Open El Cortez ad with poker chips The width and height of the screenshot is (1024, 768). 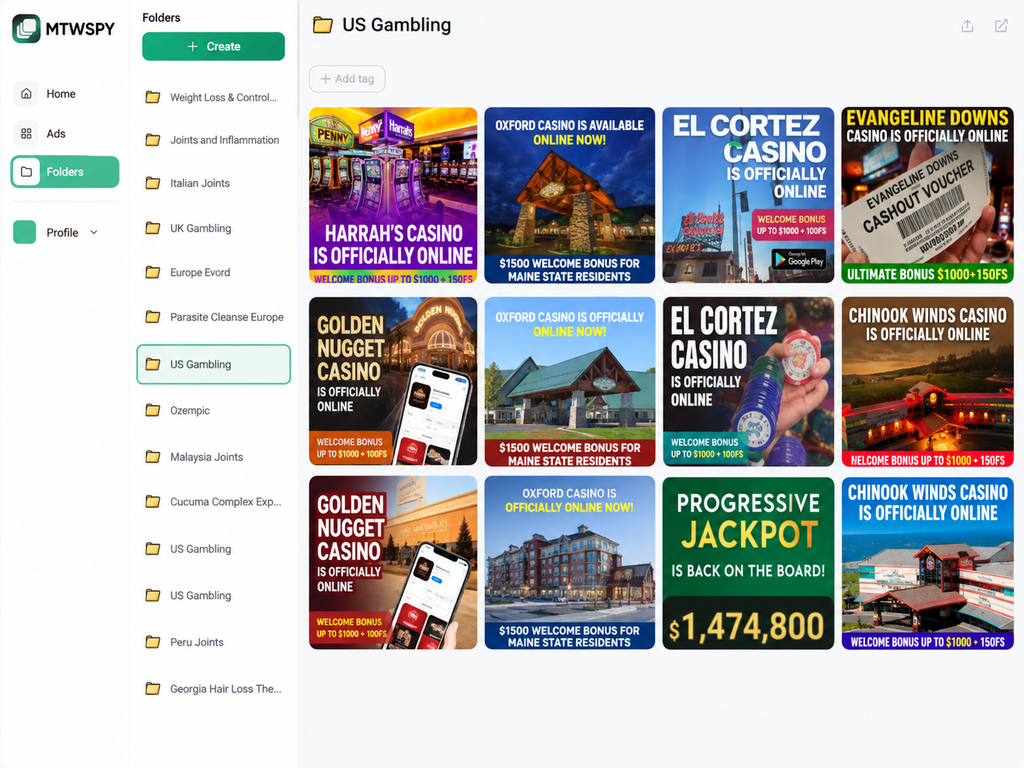[748, 381]
